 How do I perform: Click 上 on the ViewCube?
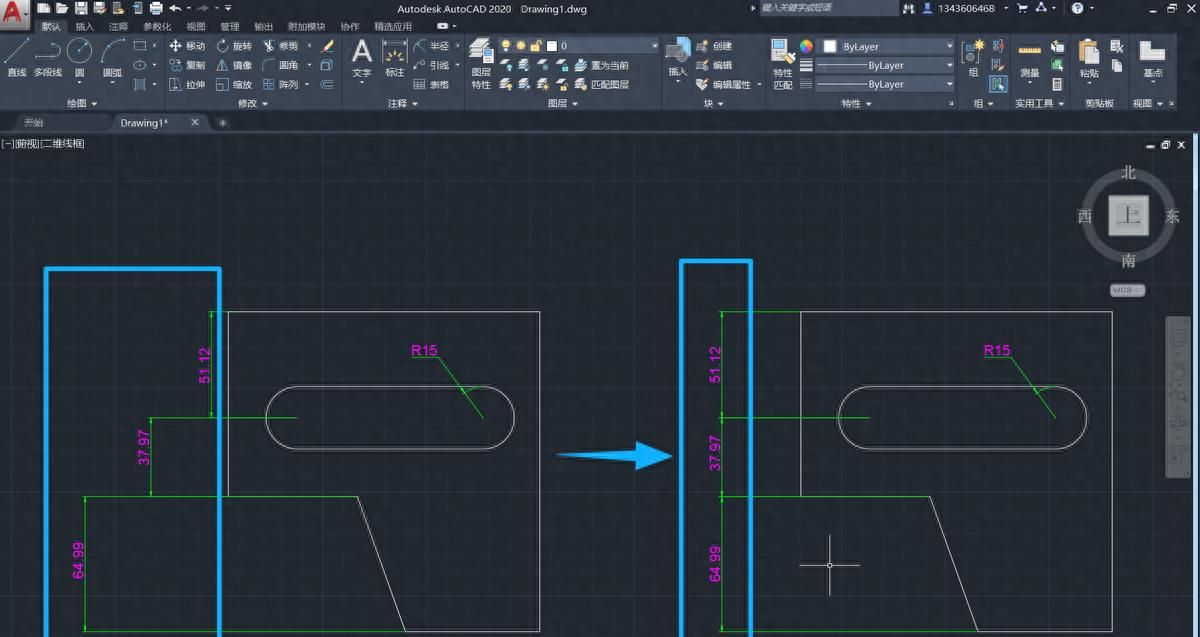[x=1127, y=215]
